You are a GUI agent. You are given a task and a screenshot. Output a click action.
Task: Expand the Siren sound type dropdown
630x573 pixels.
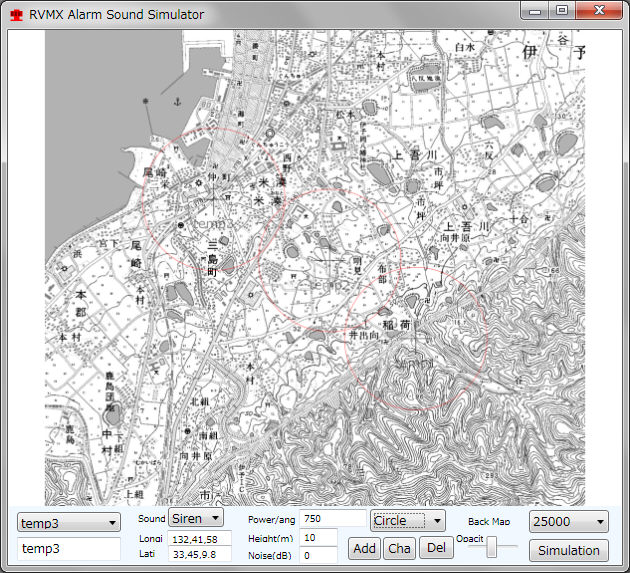(x=196, y=518)
